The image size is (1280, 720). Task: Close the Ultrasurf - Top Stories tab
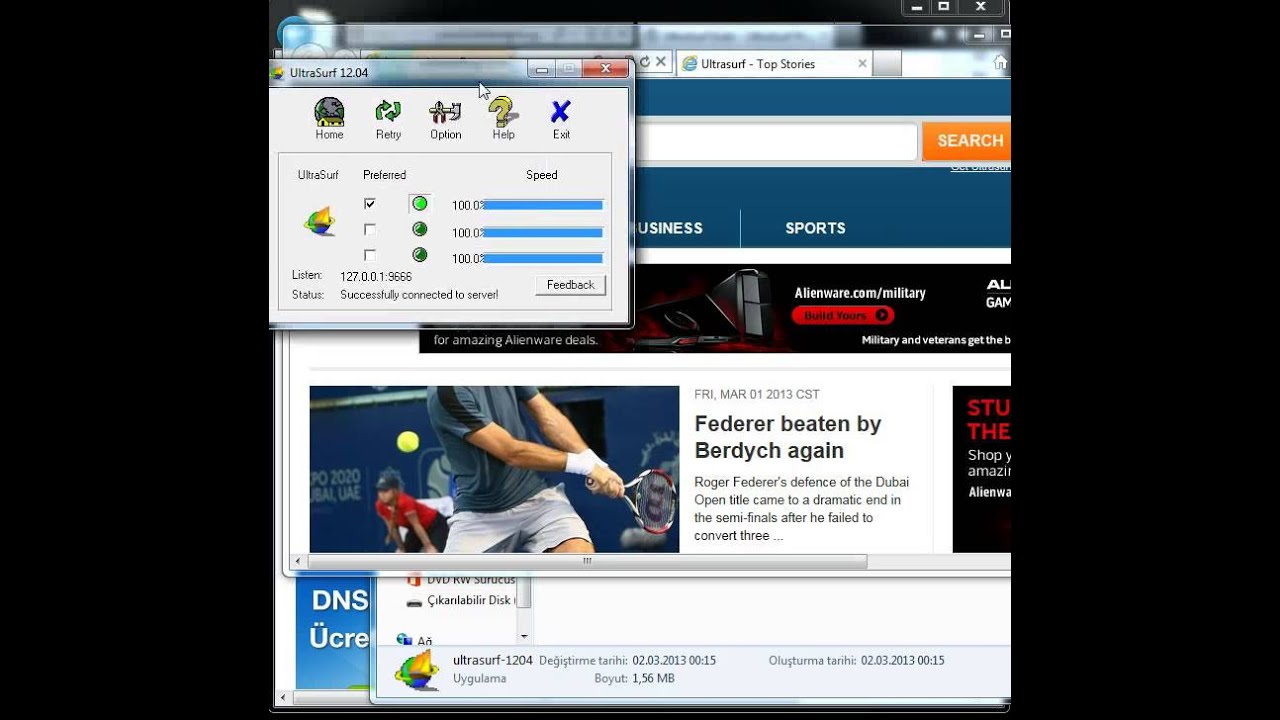[862, 63]
